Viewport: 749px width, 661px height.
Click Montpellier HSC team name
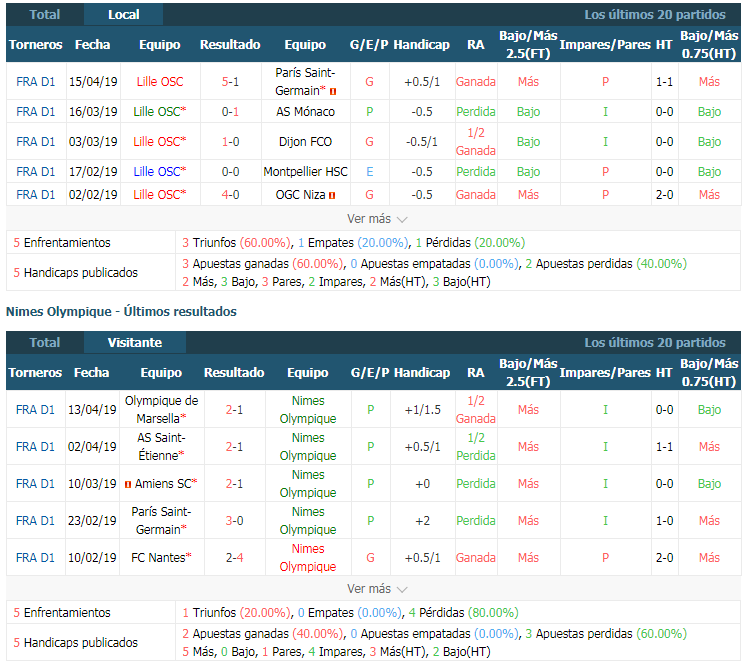tap(305, 171)
